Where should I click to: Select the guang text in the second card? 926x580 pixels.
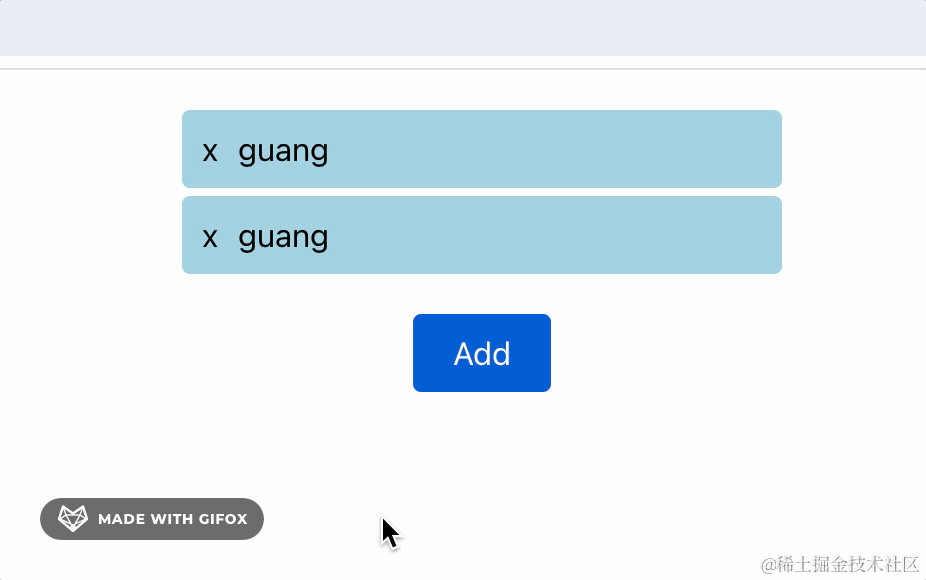(x=283, y=238)
